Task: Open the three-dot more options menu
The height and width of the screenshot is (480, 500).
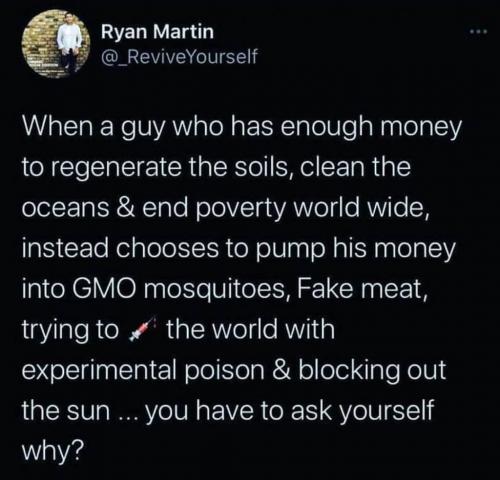Action: click(478, 32)
